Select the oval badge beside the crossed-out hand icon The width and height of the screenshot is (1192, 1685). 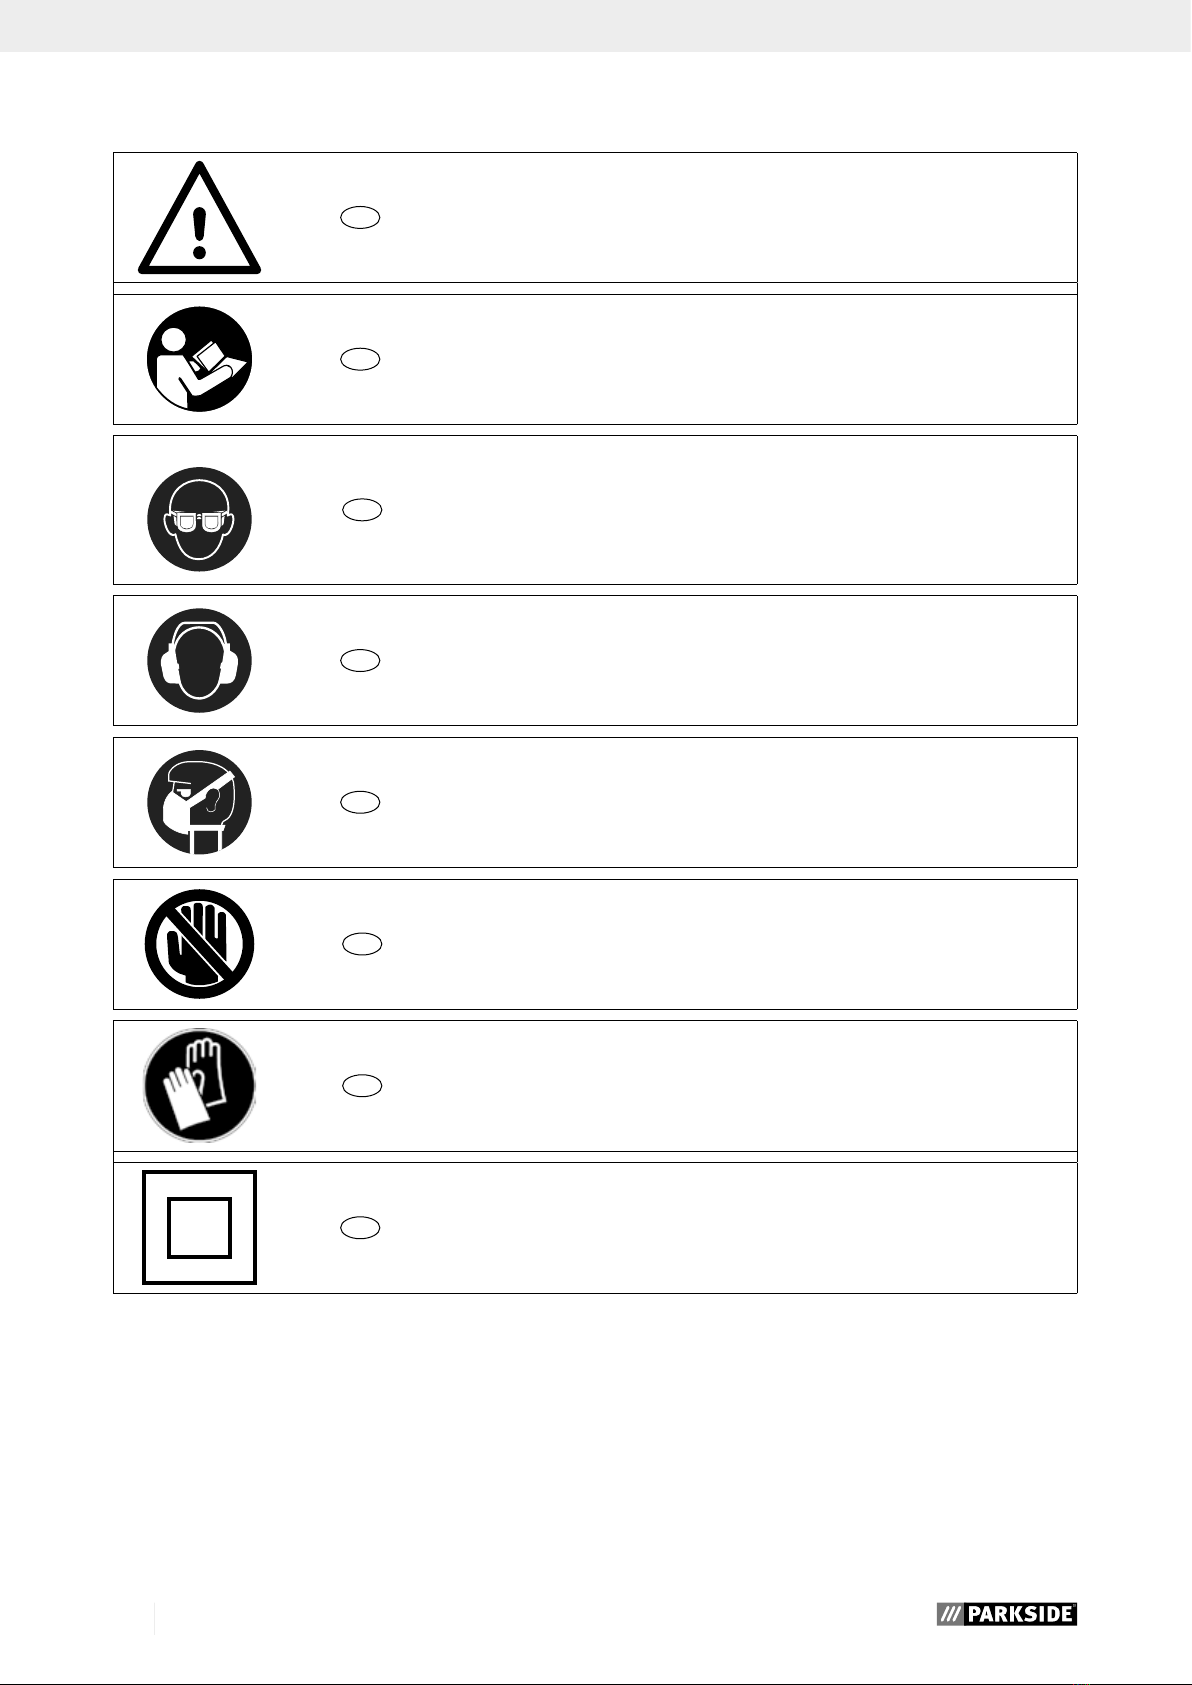pos(362,944)
